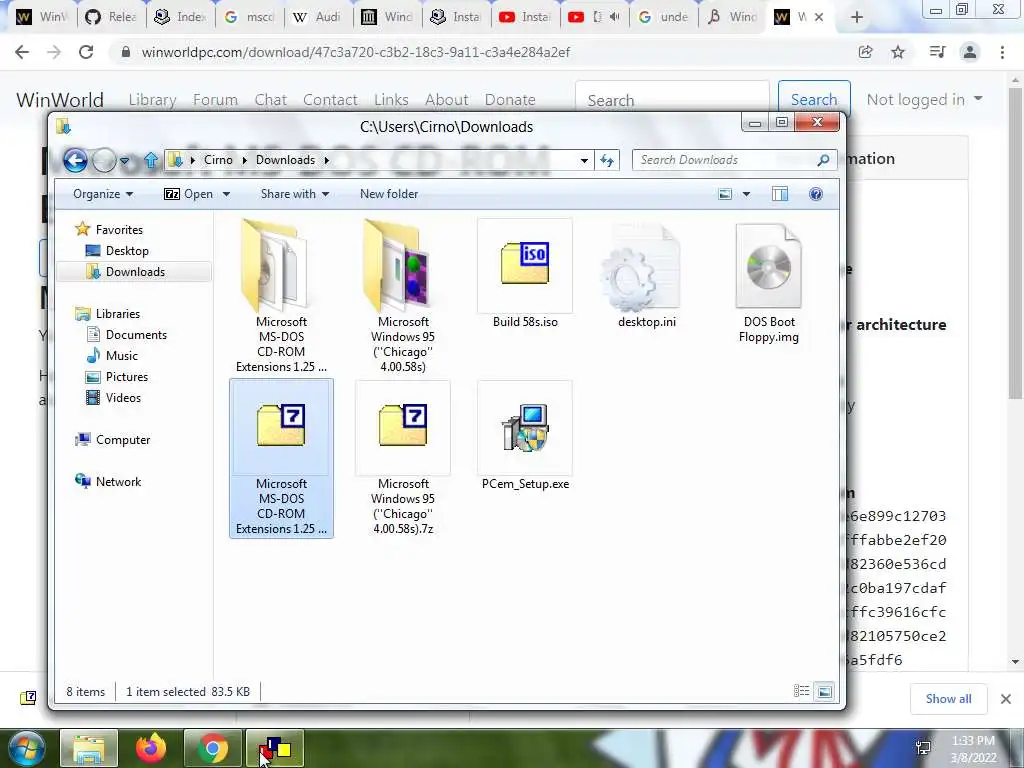This screenshot has width=1024, height=768.
Task: Open the Microsoft Windows 95 Chicago folder
Action: coord(403,296)
